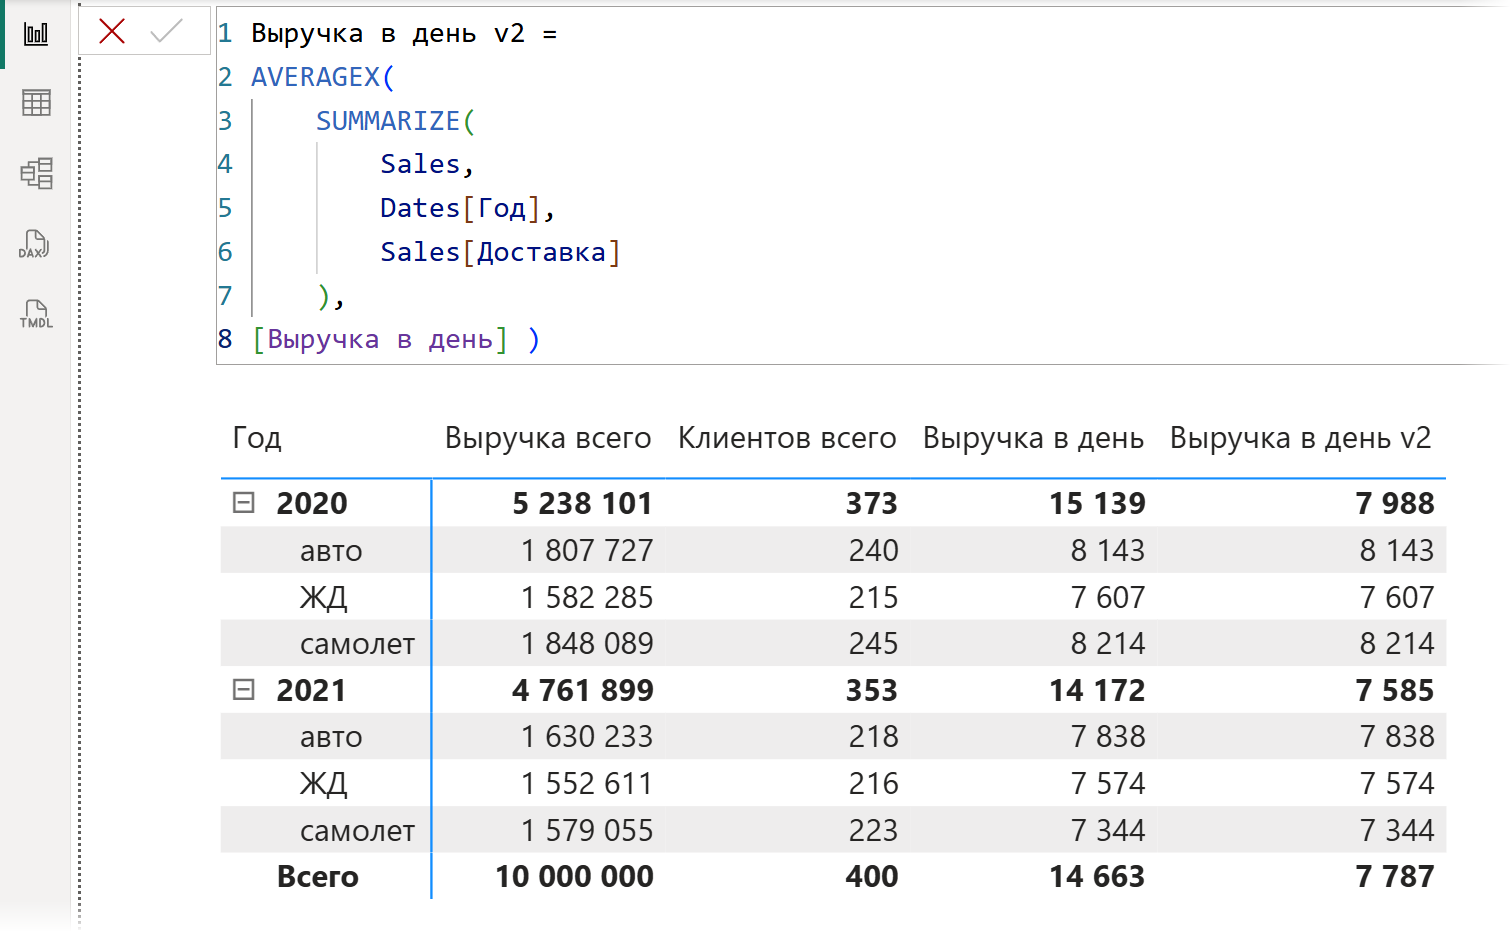Sort the table by Клиентов всего header
Image resolution: width=1511 pixels, height=932 pixels.
[786, 437]
